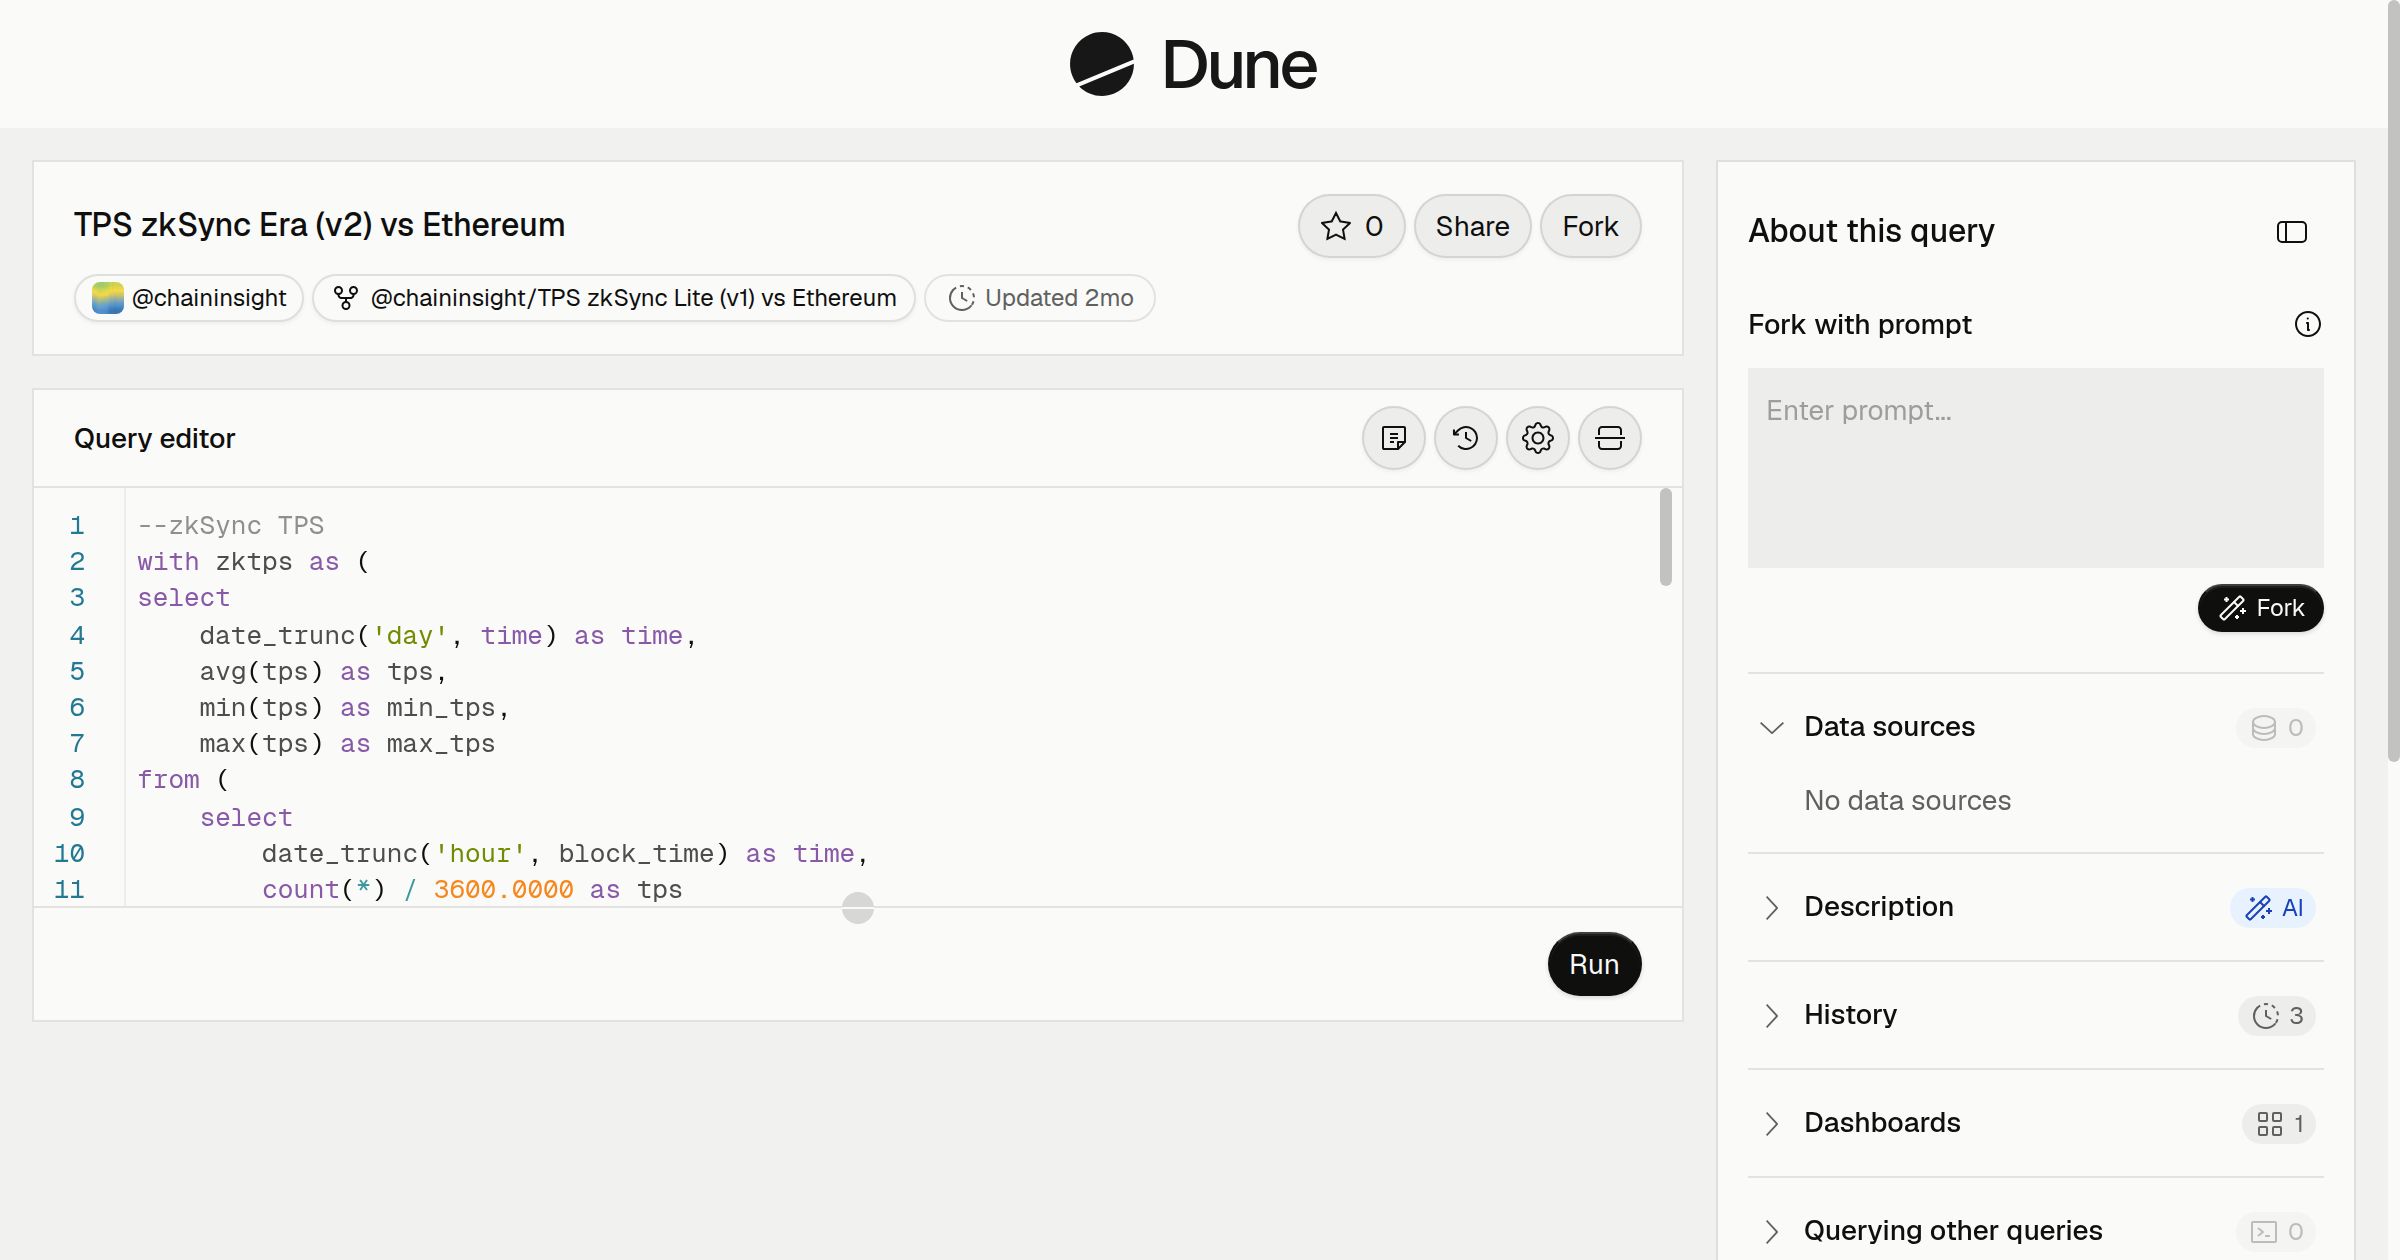The height and width of the screenshot is (1260, 2400).
Task: Open @chaininsight author profile
Action: point(189,298)
